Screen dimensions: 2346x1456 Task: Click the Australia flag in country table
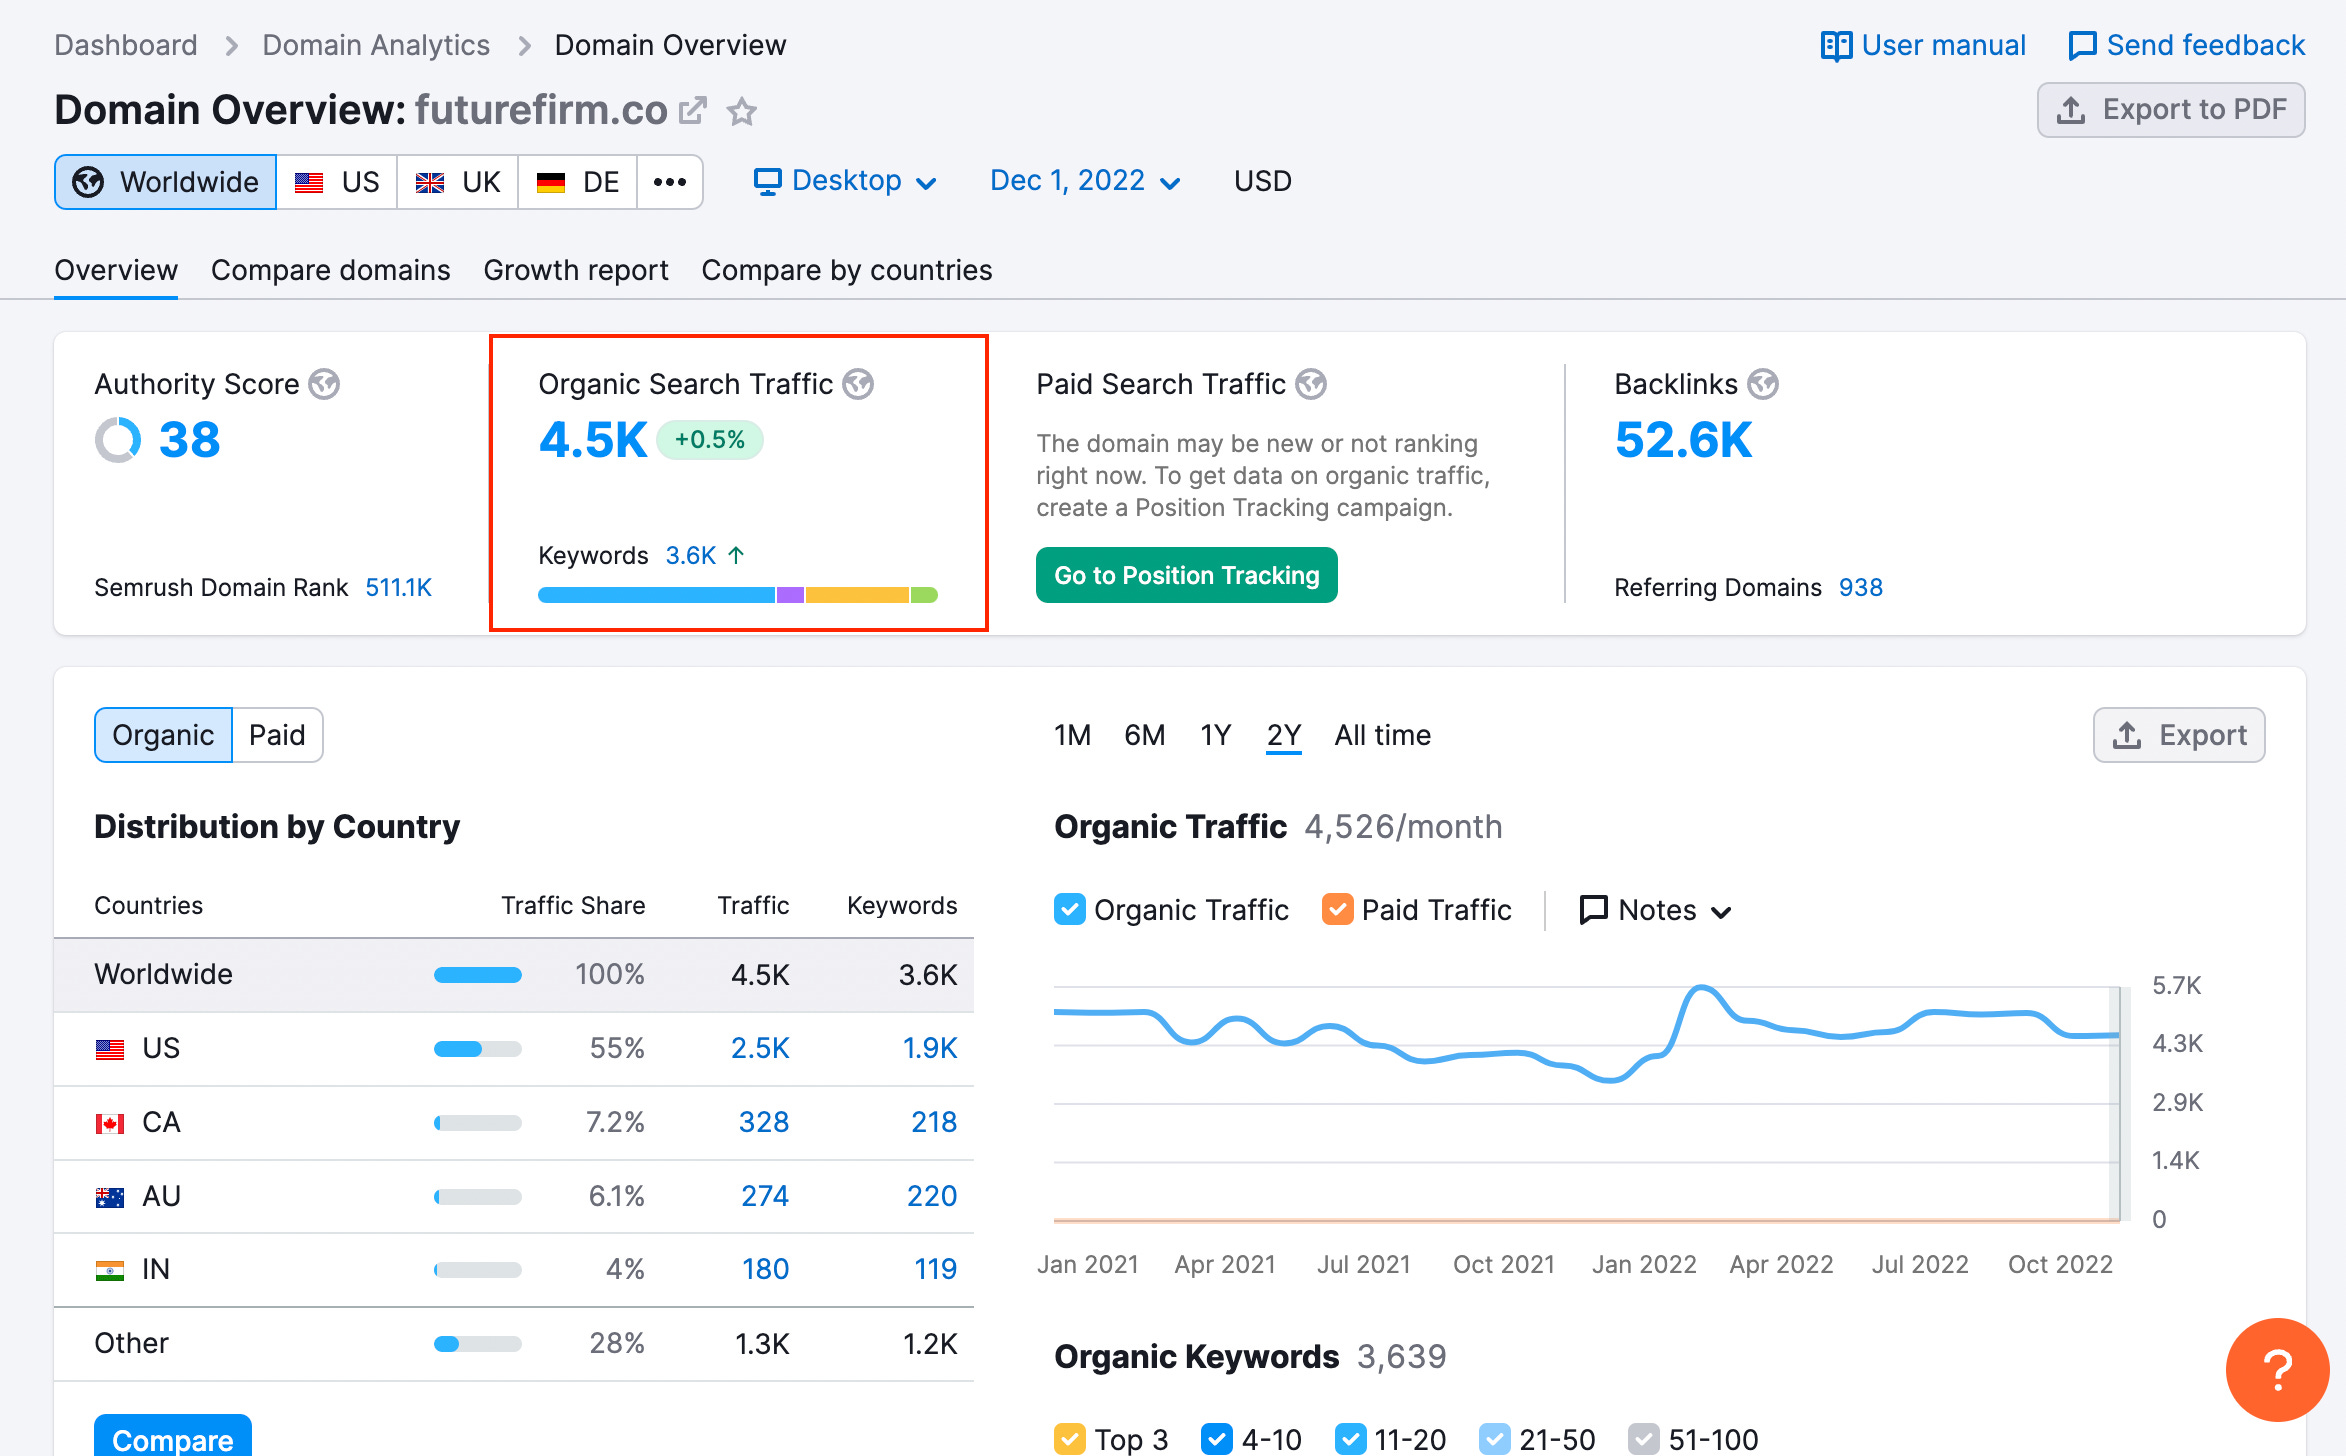(110, 1197)
